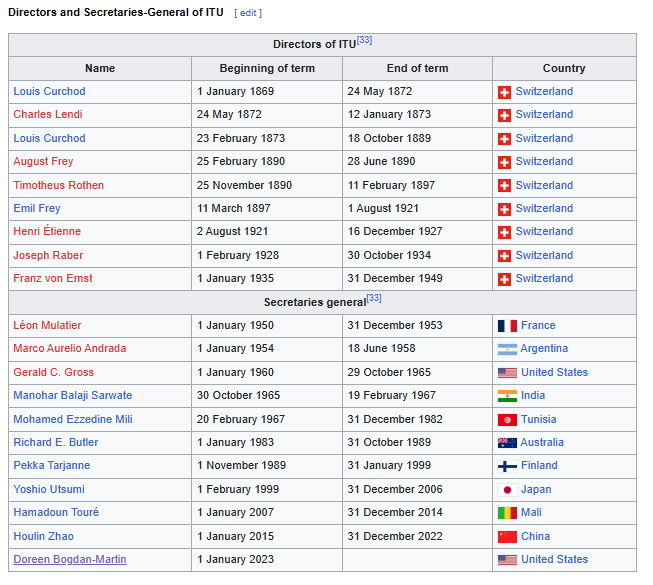Open the France country link
The width and height of the screenshot is (653, 585).
(538, 325)
